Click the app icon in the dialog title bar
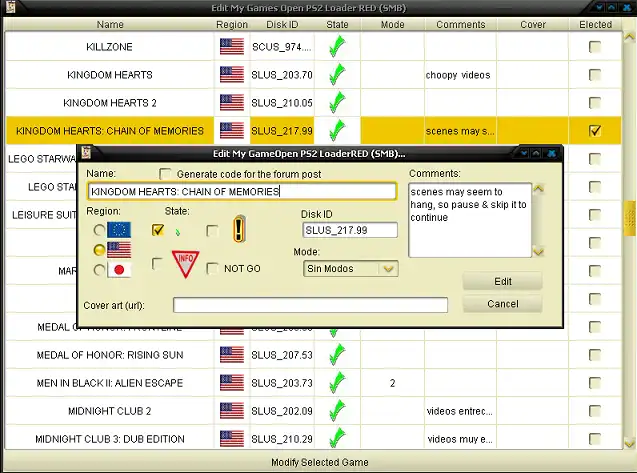Image resolution: width=637 pixels, height=473 pixels. 86,153
